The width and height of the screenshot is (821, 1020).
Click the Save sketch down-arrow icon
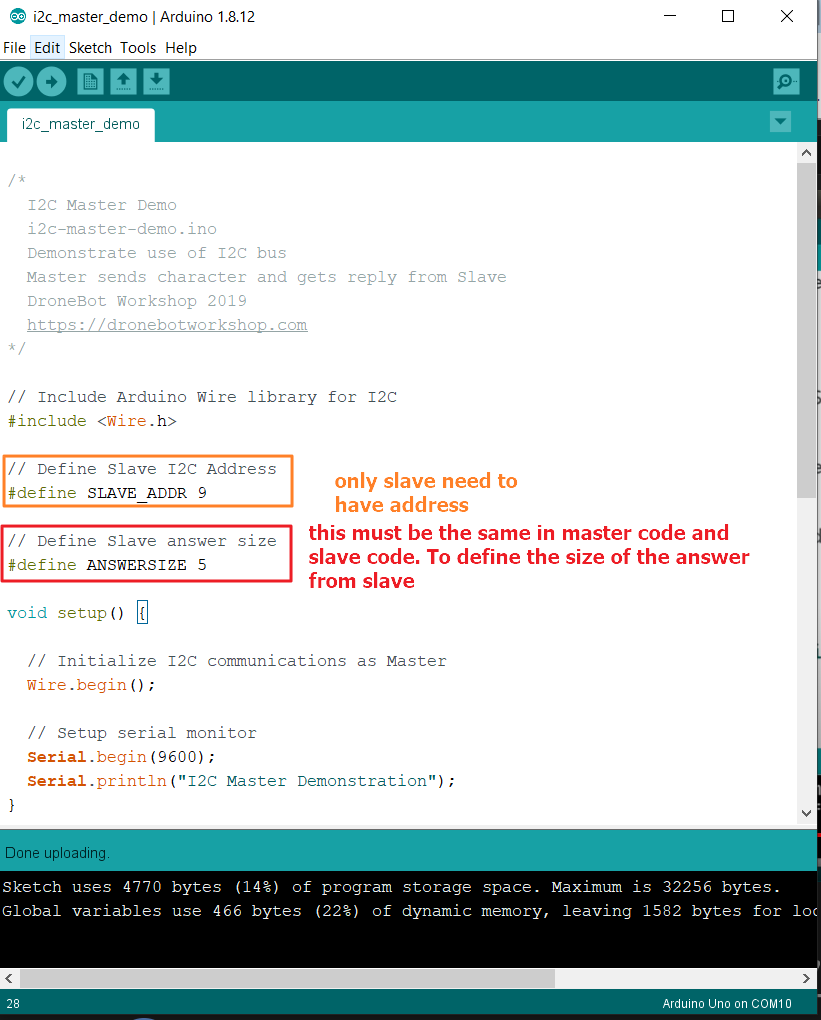click(x=156, y=82)
